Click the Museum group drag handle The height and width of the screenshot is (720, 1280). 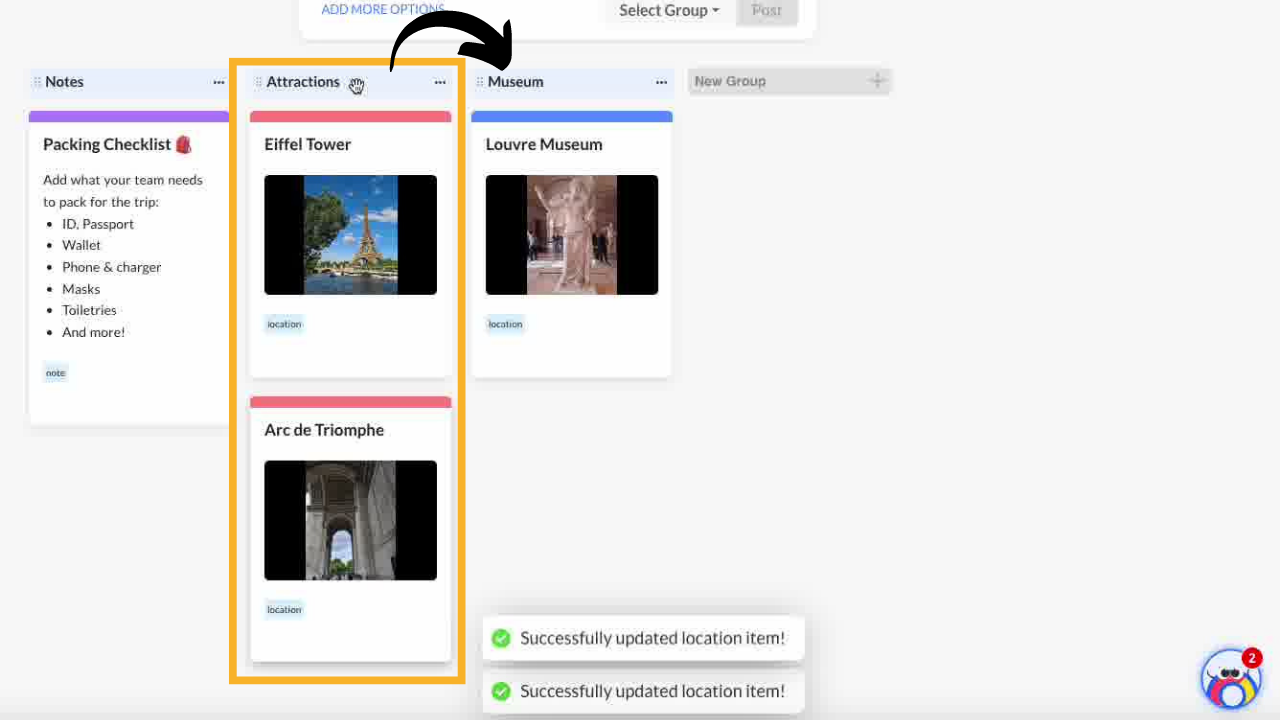[x=479, y=82]
